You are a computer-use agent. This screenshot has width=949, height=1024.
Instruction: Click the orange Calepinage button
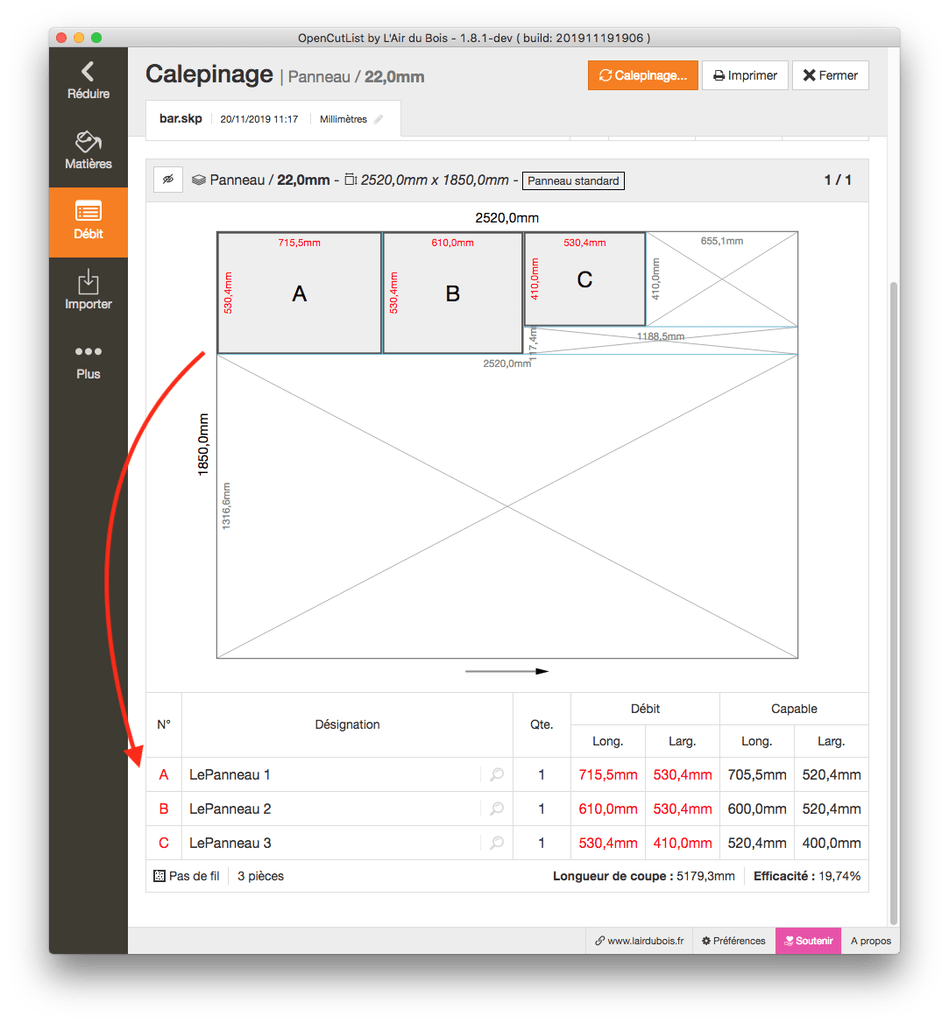pyautogui.click(x=643, y=75)
